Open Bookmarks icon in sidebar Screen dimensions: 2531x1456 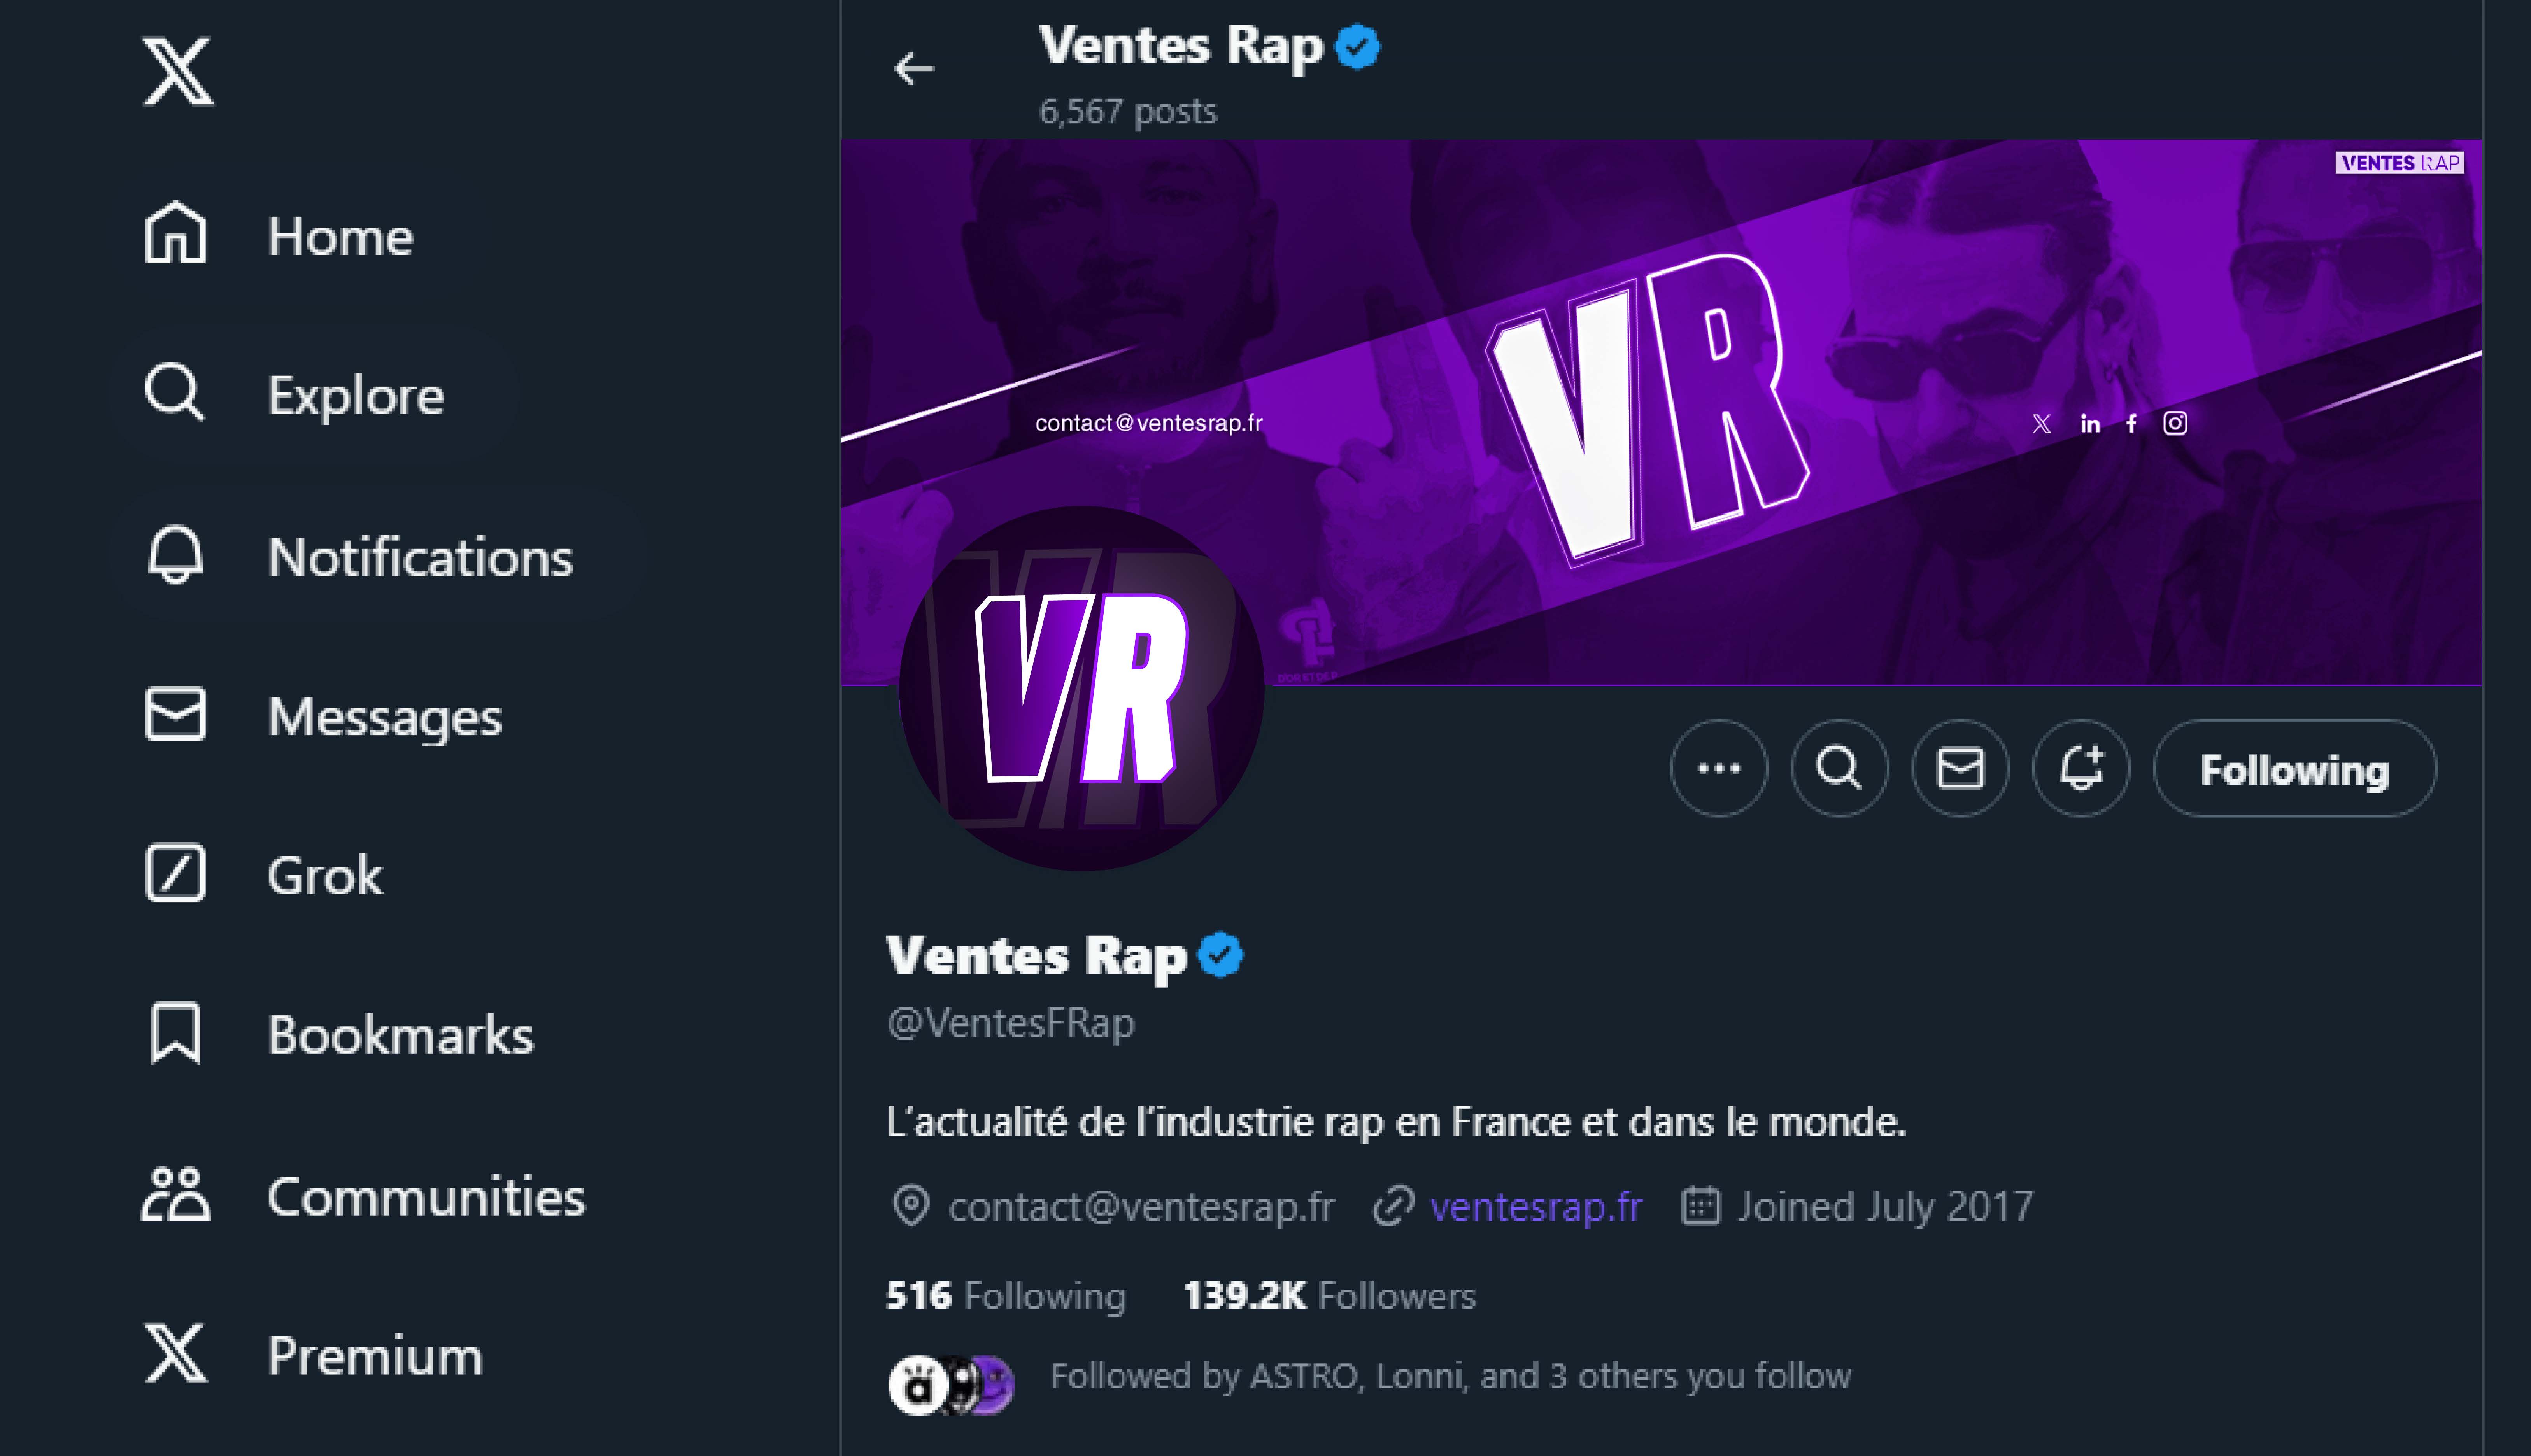coord(176,1034)
